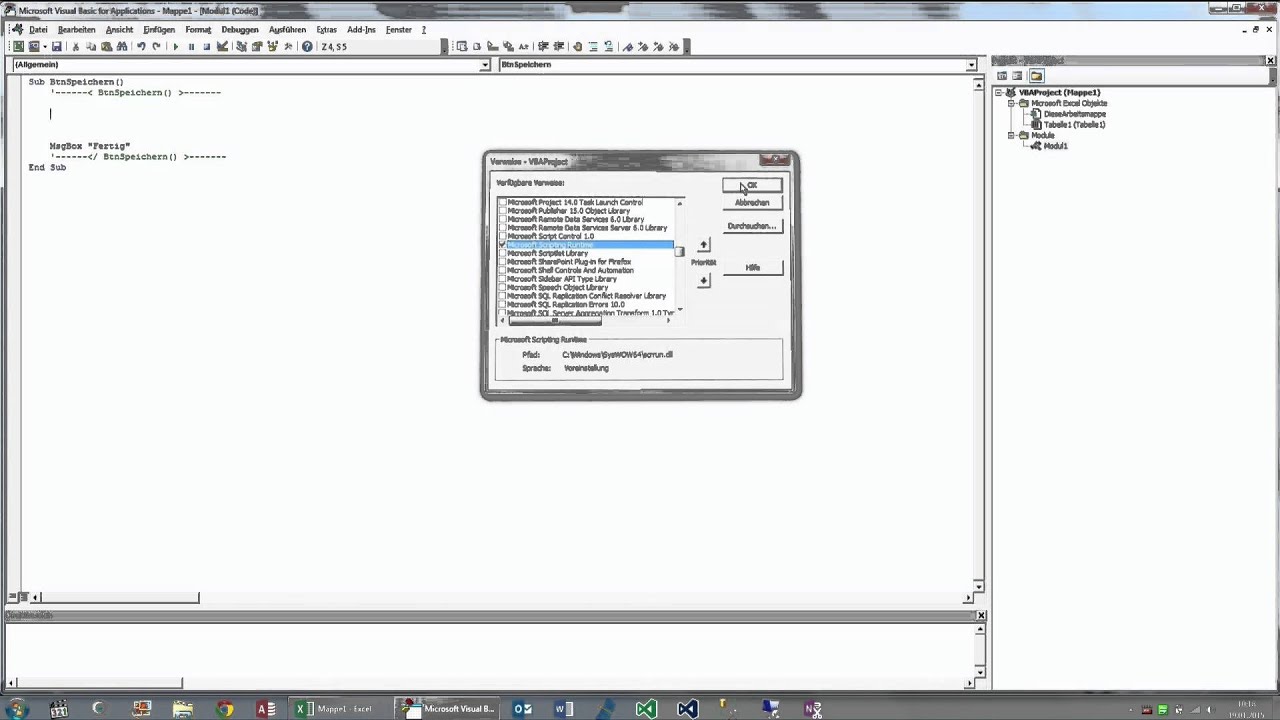The height and width of the screenshot is (720, 1280).
Task: Click the Break pause toolbar icon
Action: click(191, 46)
